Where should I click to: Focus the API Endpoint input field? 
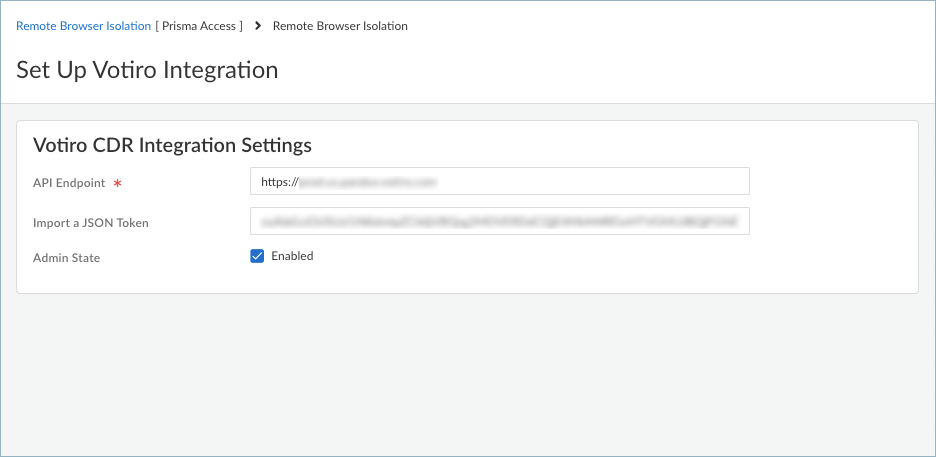point(600,182)
